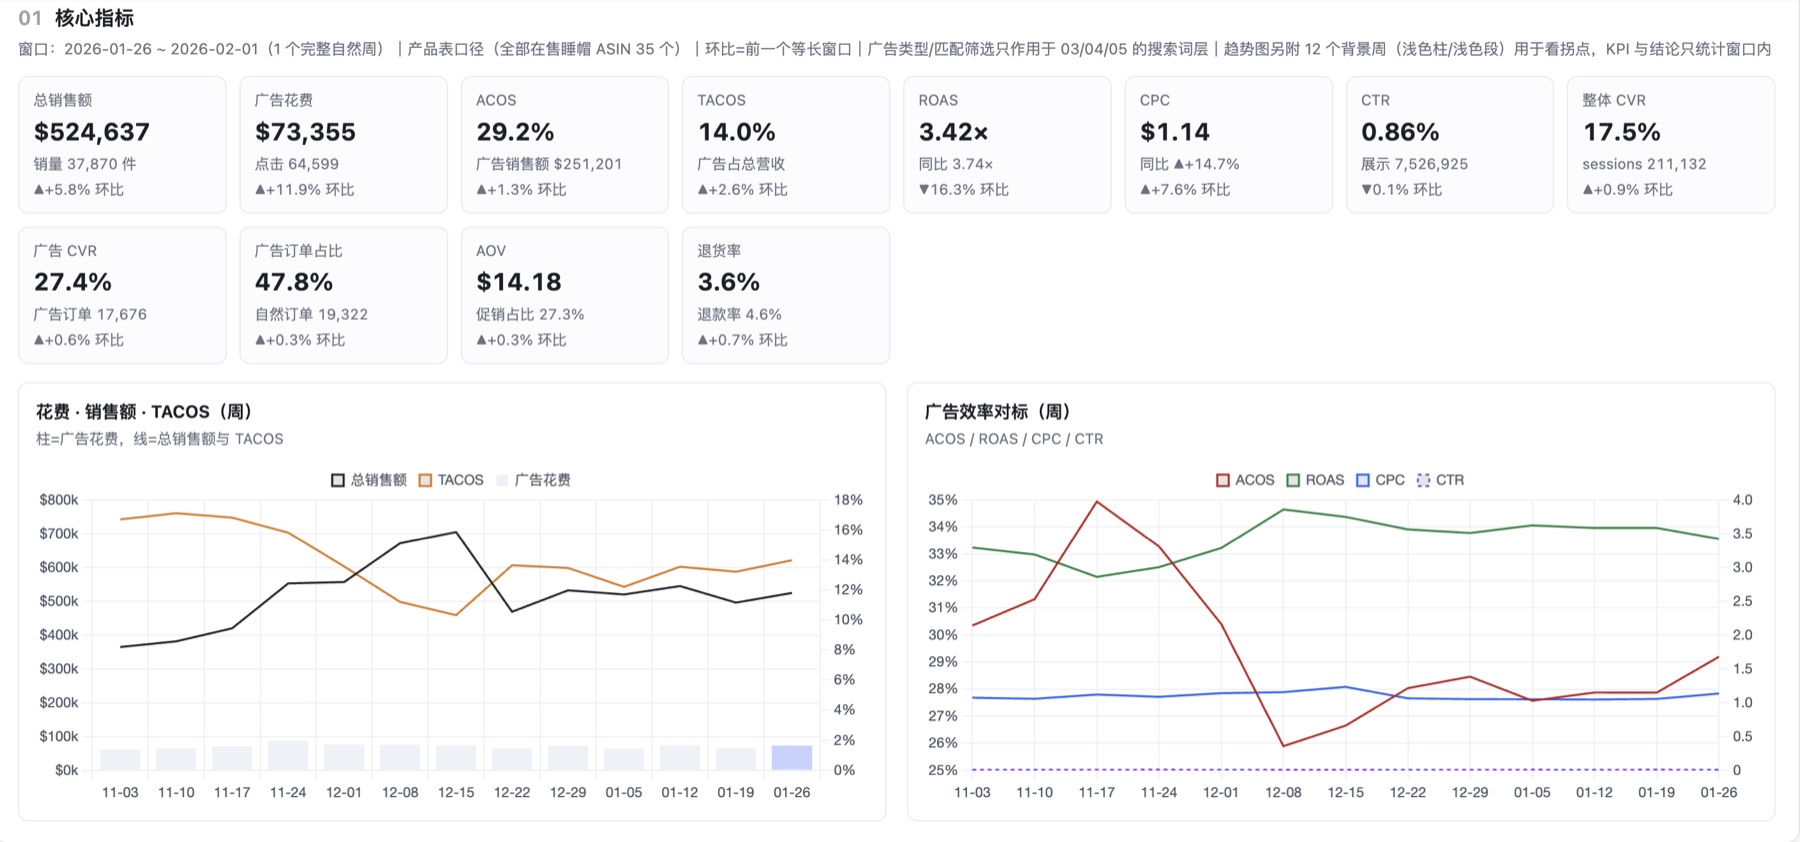Toggle TACOS legend series

pos(451,480)
